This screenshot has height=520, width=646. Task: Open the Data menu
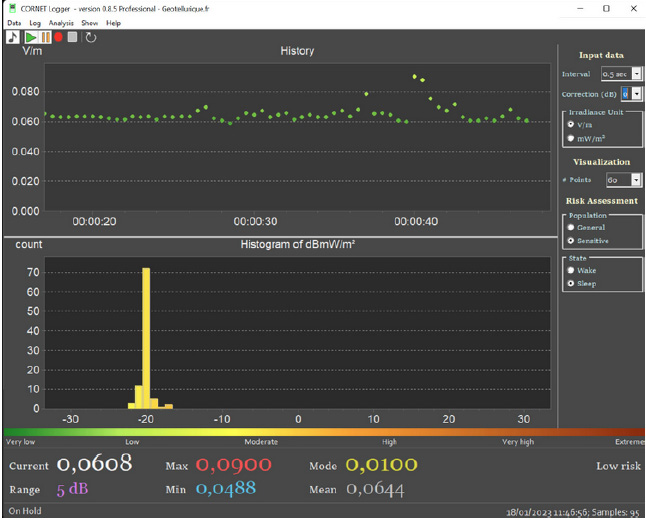(x=14, y=22)
